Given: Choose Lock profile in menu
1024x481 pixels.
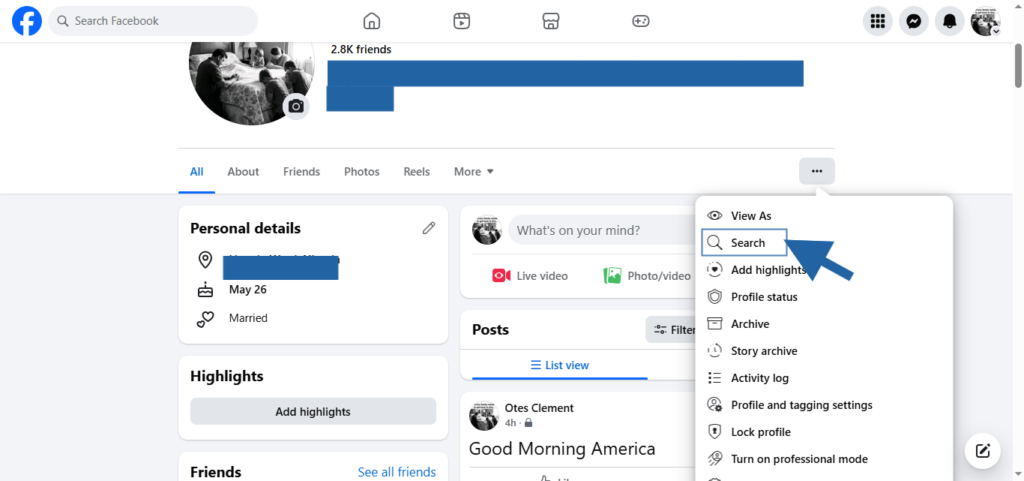Looking at the screenshot, I should [760, 432].
